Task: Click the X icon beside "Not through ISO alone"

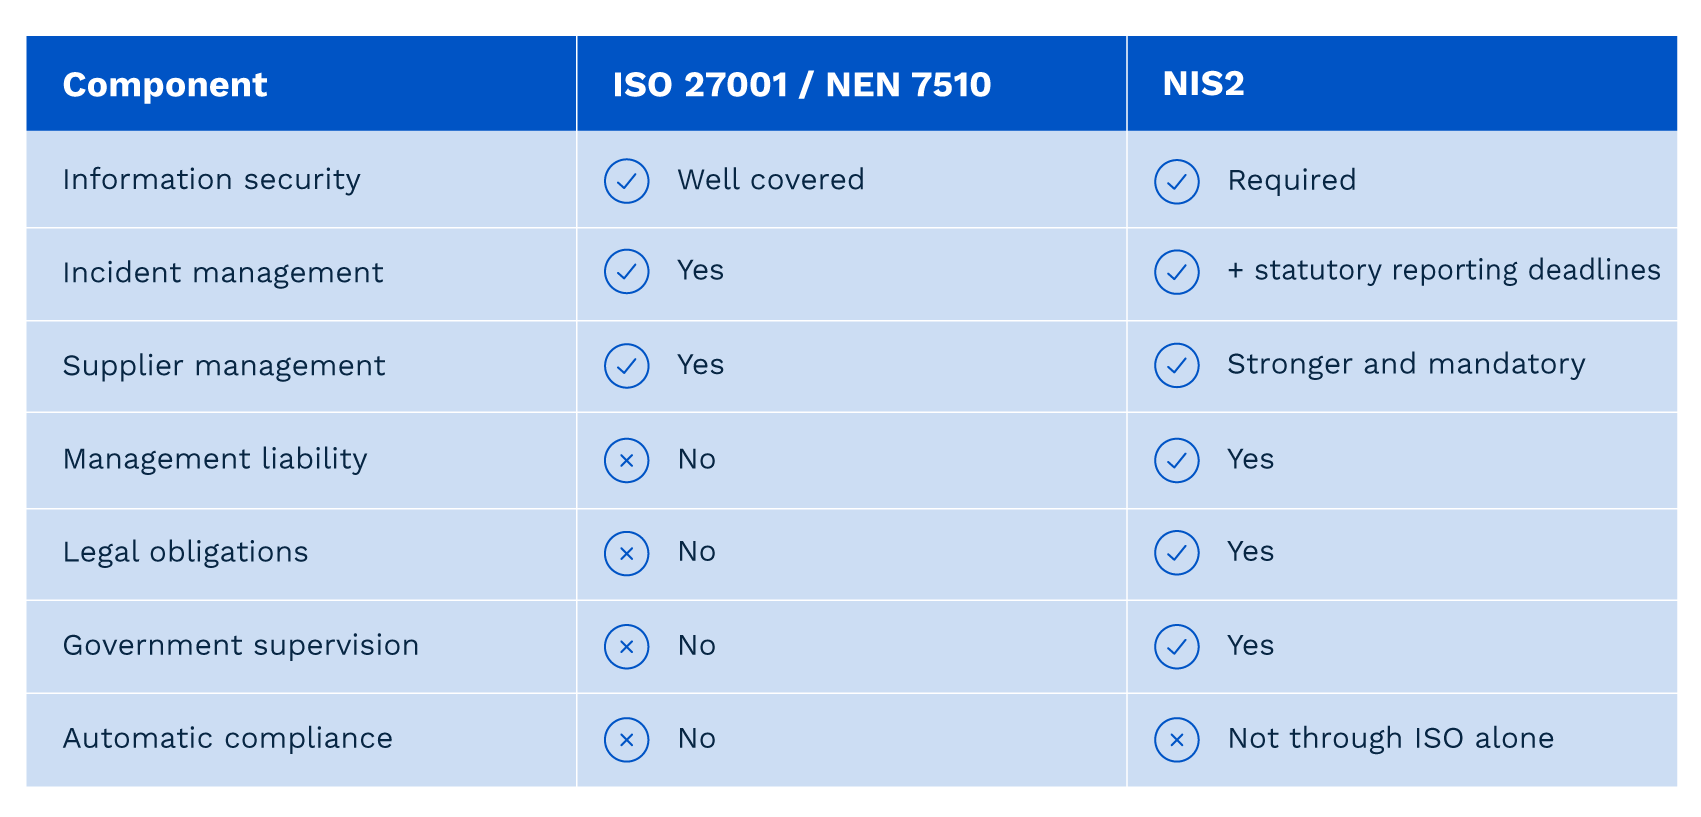Action: [x=1177, y=740]
